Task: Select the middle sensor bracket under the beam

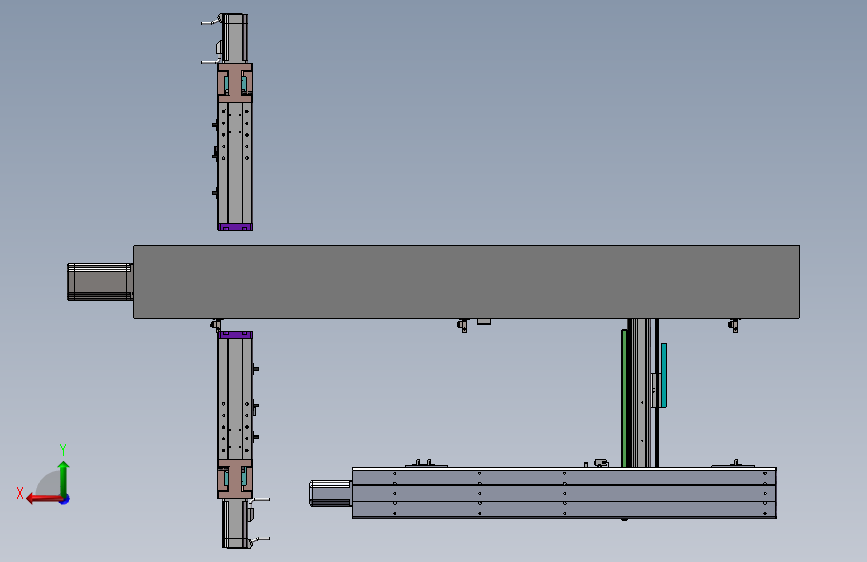Action: pos(463,325)
